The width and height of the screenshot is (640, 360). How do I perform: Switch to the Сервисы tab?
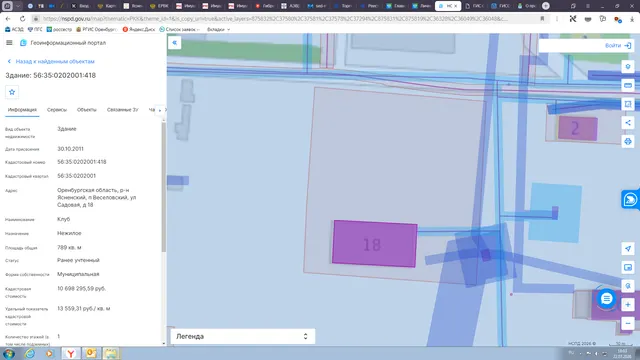(57, 110)
